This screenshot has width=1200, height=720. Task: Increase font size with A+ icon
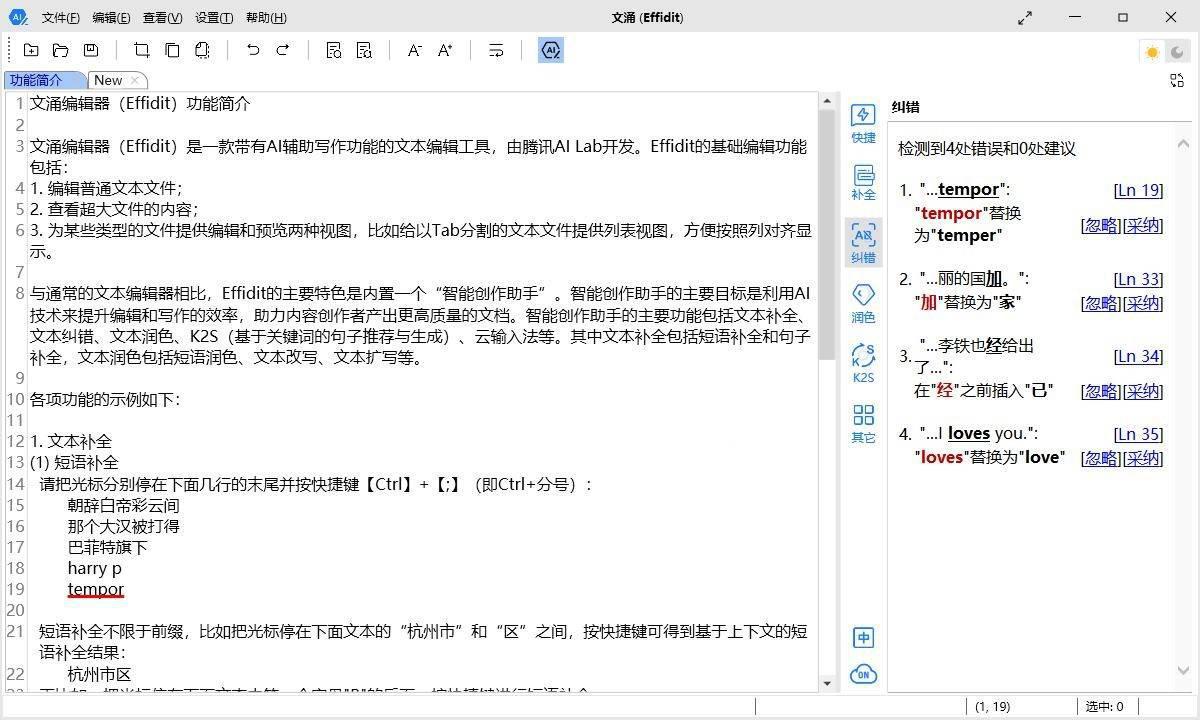pos(445,50)
